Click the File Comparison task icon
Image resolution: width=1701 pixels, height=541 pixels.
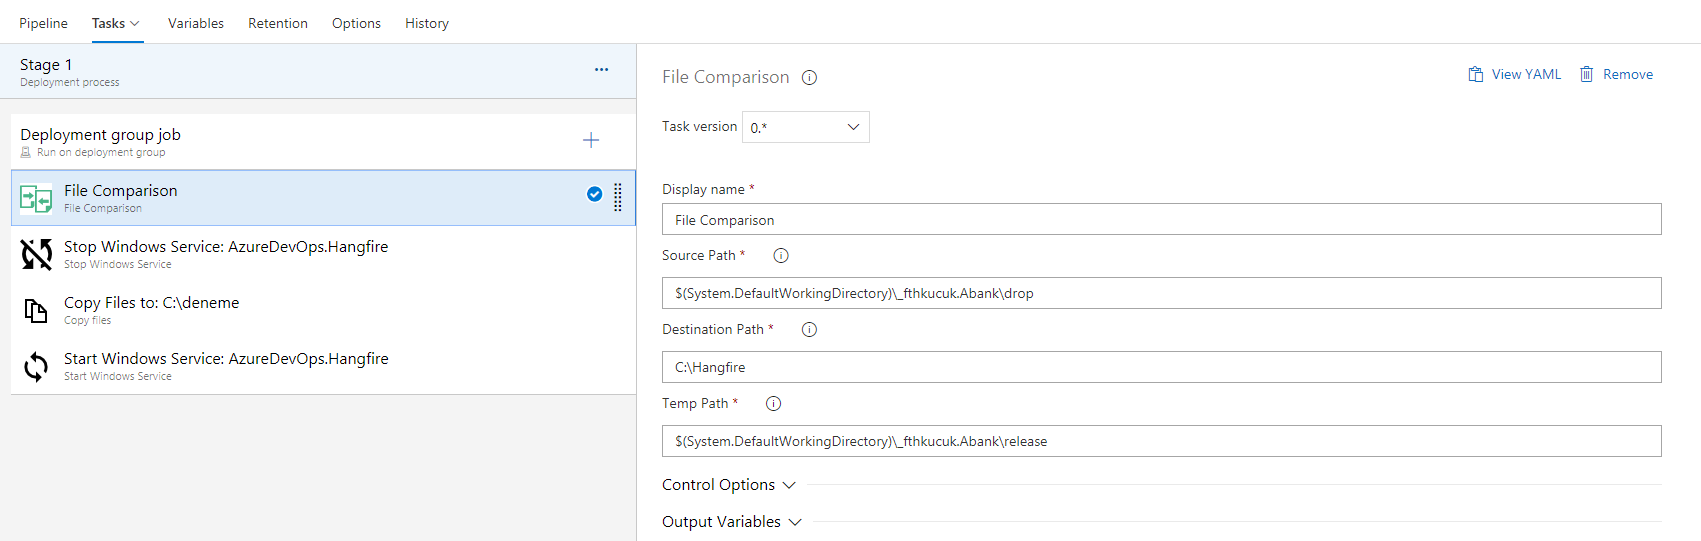click(36, 198)
